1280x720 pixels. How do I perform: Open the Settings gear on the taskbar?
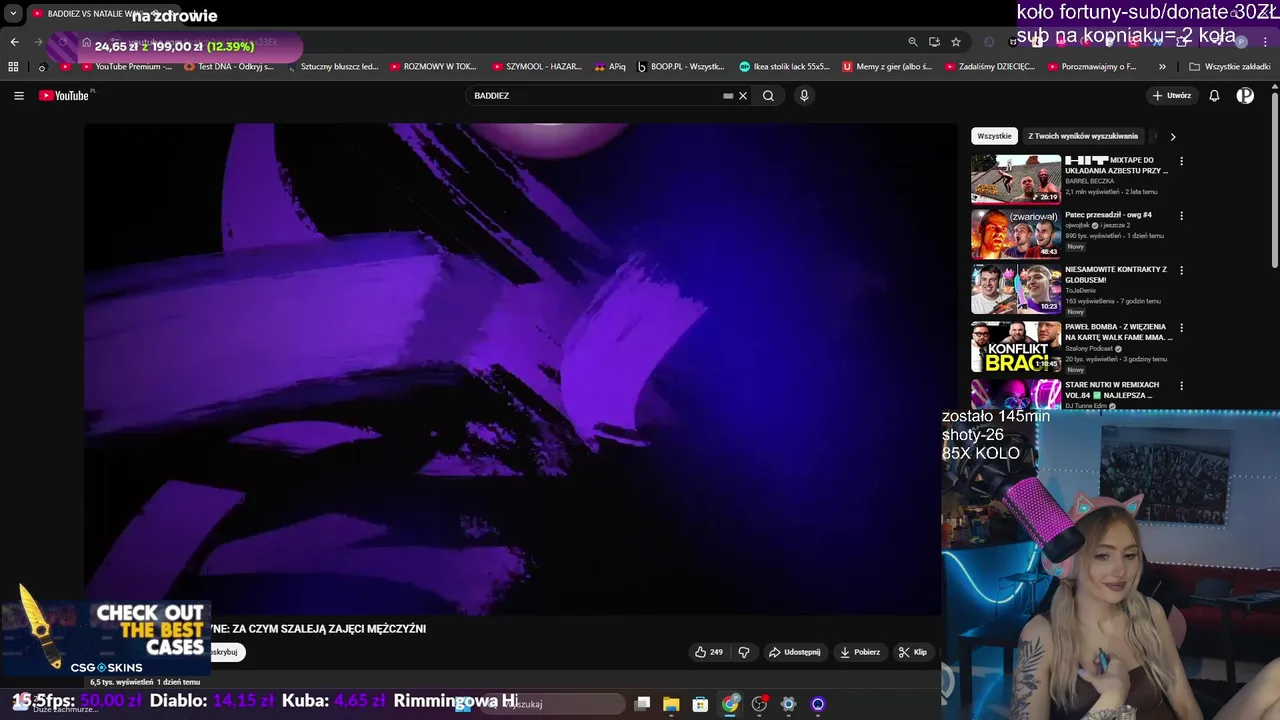tap(788, 704)
